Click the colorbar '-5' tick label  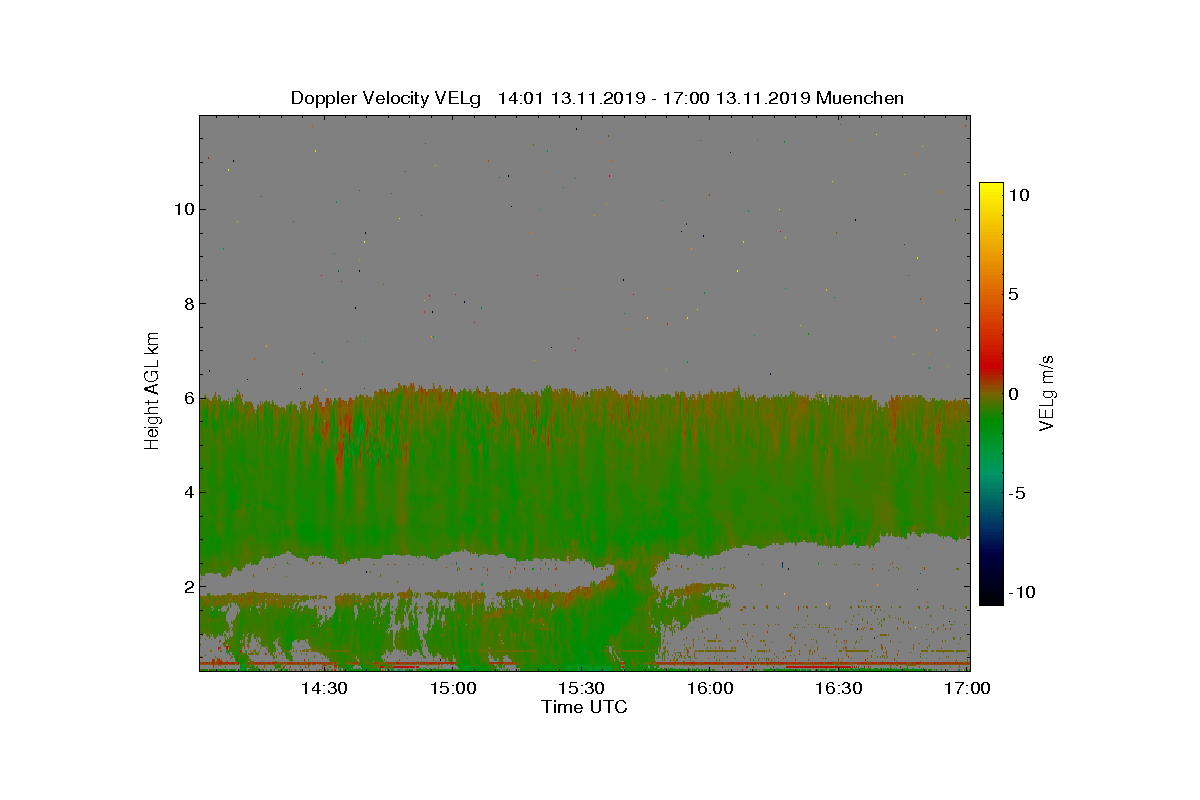tap(1015, 493)
